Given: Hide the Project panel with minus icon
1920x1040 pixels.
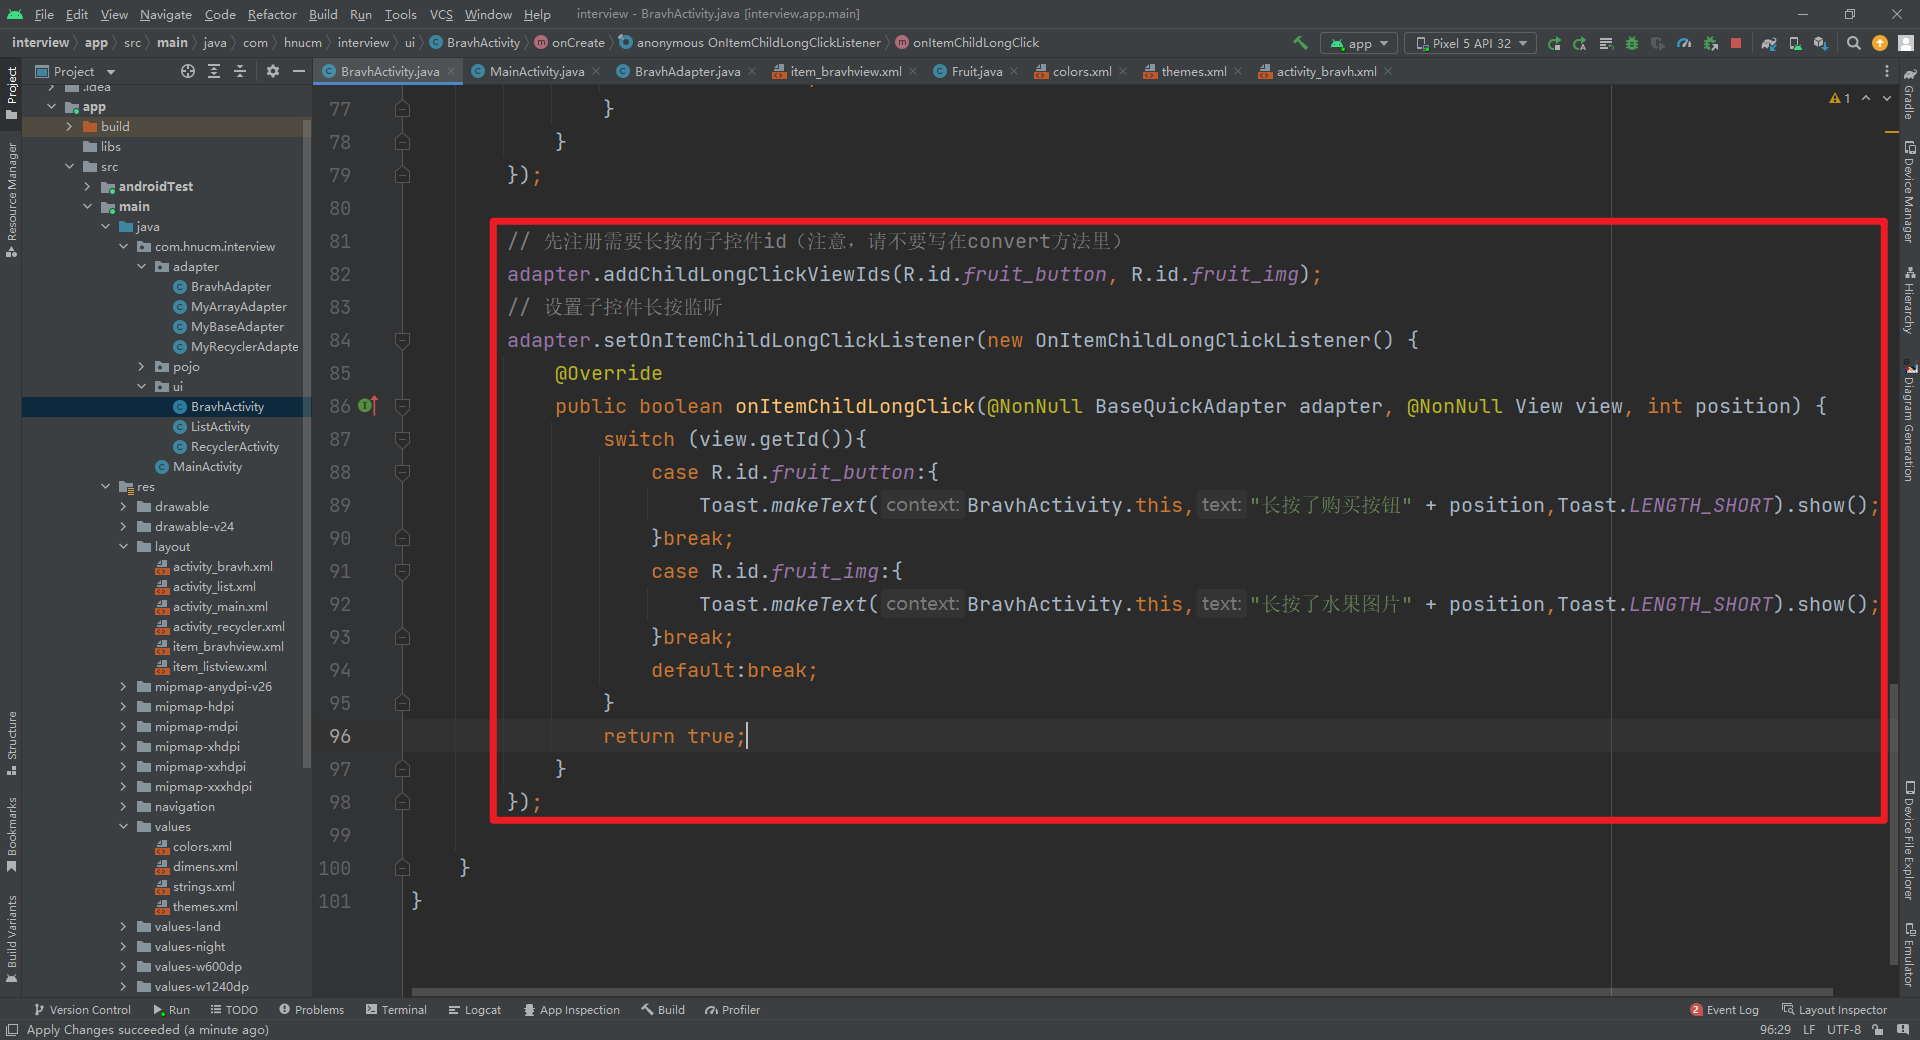Looking at the screenshot, I should [298, 71].
